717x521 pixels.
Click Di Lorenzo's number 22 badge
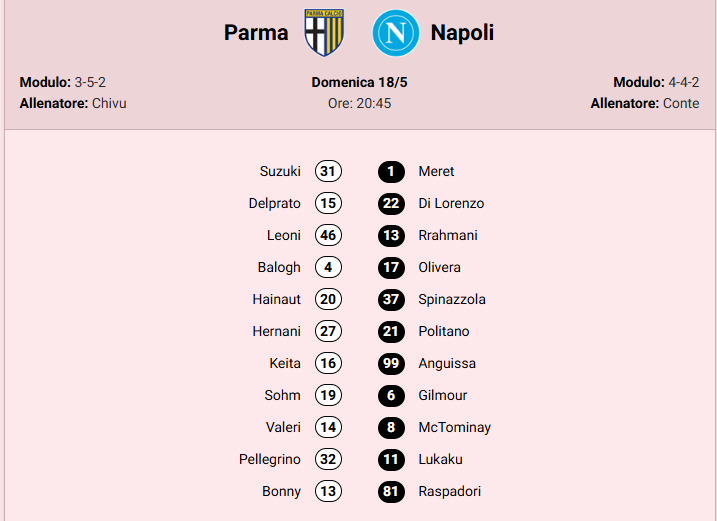(x=391, y=203)
